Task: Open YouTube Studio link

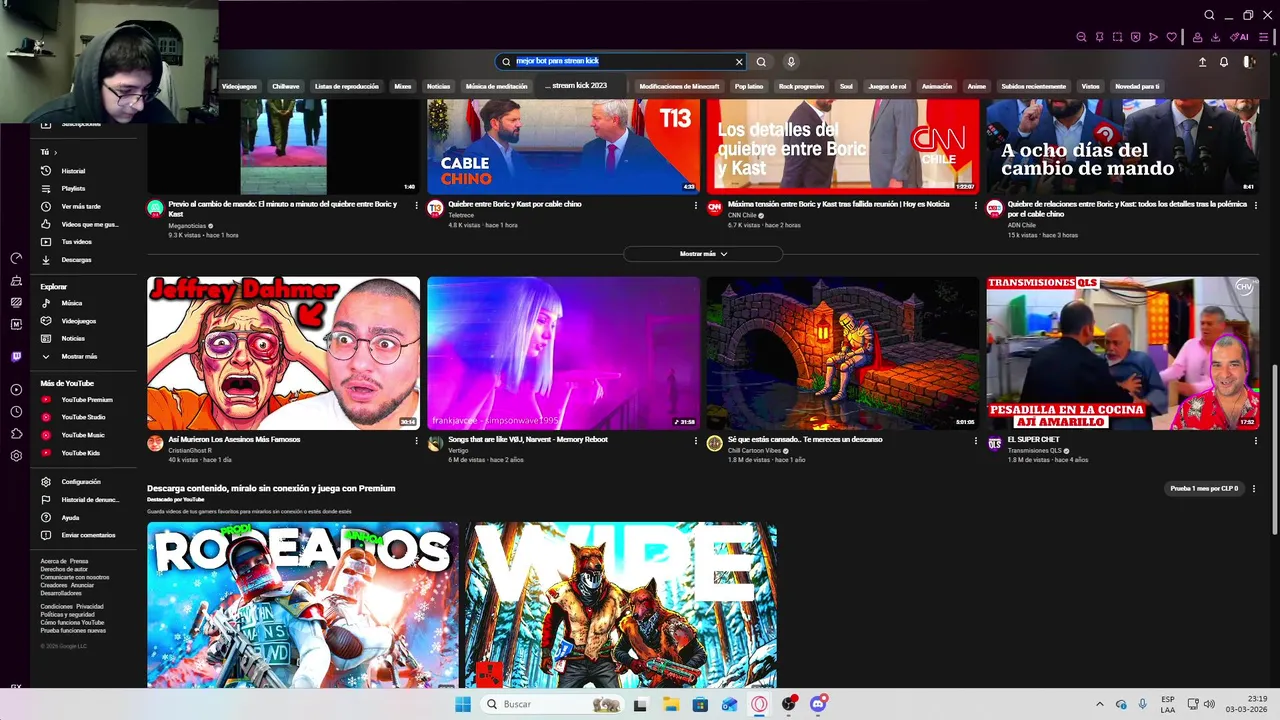Action: tap(83, 417)
